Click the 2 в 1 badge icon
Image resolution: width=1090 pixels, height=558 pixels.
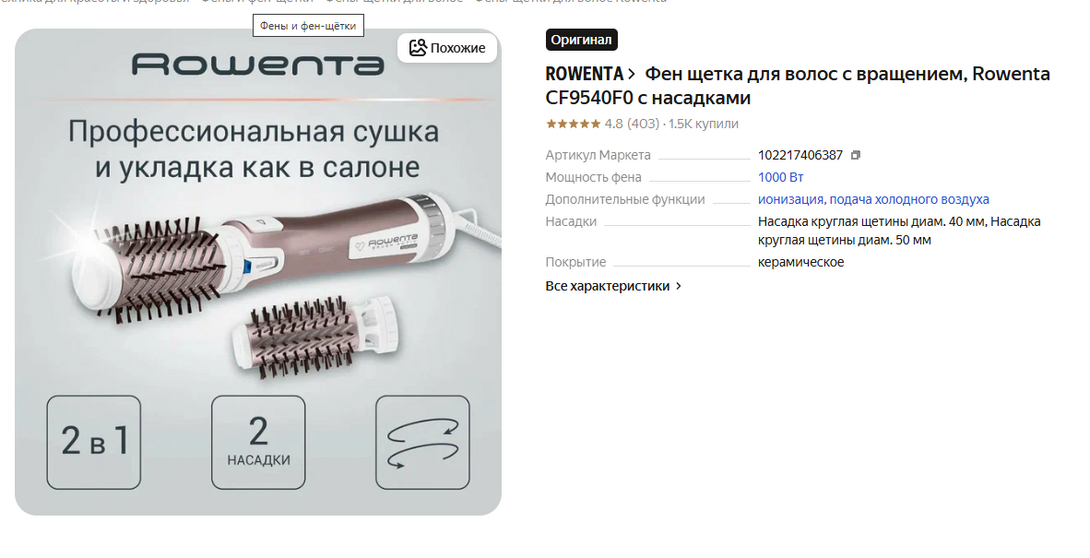tap(94, 442)
